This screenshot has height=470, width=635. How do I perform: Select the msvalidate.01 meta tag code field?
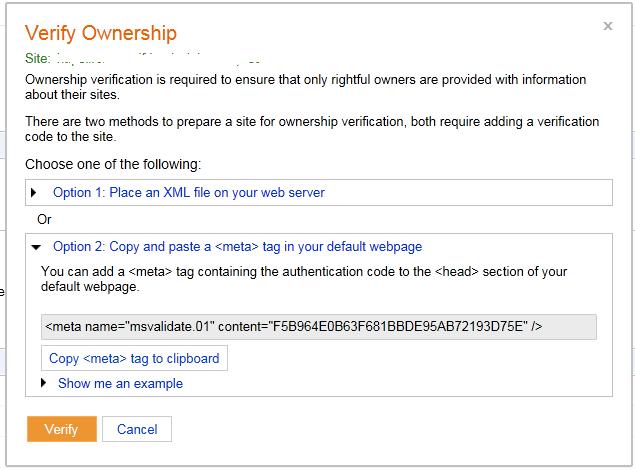(x=319, y=327)
